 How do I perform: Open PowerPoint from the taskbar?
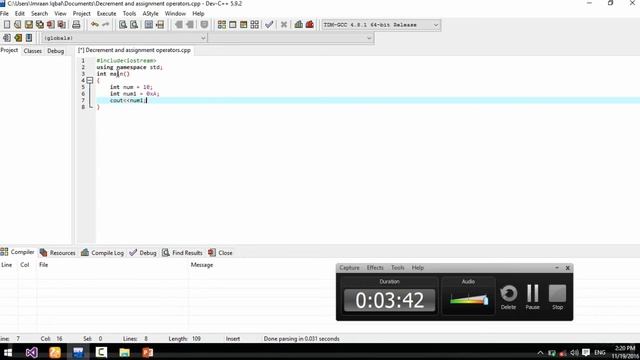coord(147,352)
